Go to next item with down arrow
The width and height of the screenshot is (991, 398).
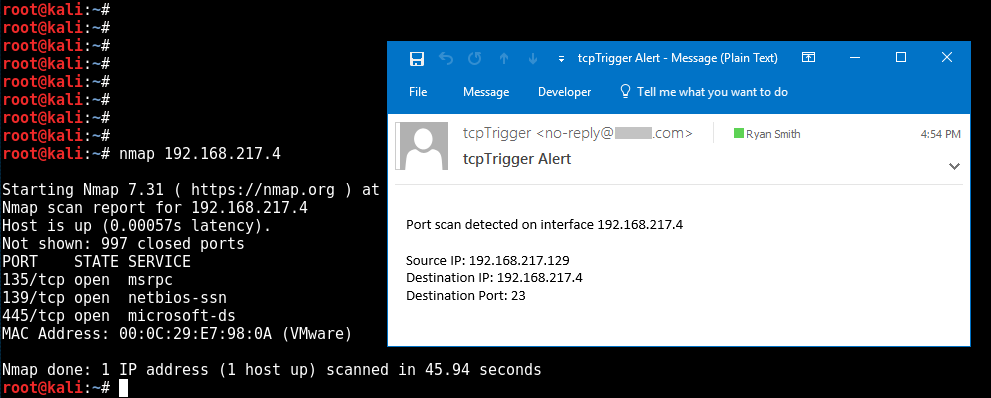click(533, 58)
